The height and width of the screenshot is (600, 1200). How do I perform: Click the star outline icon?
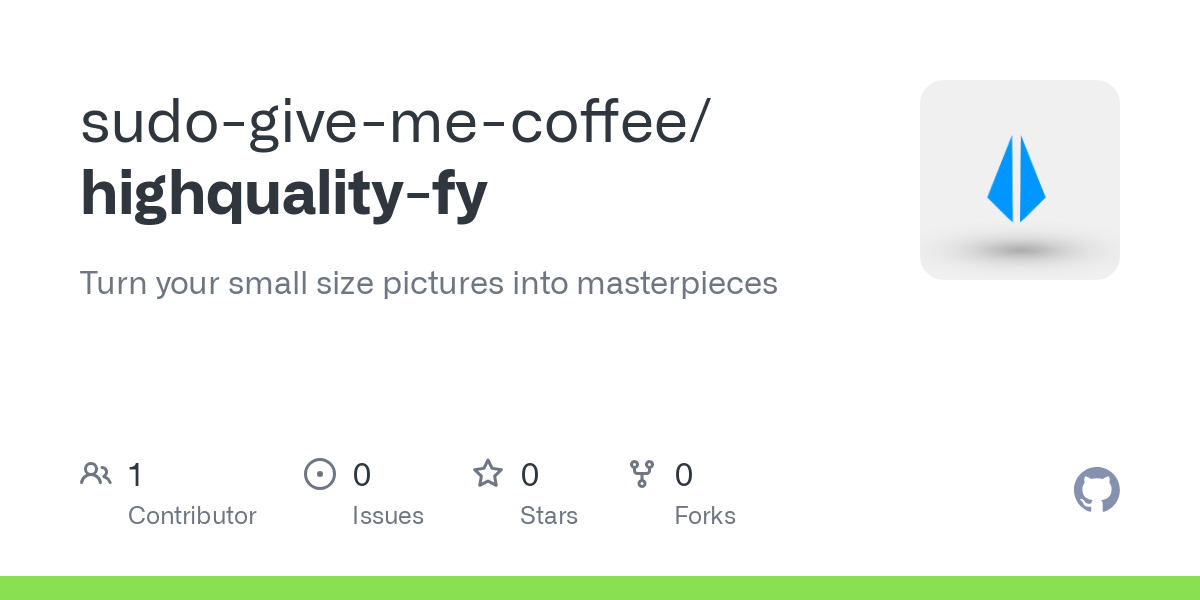coord(488,473)
